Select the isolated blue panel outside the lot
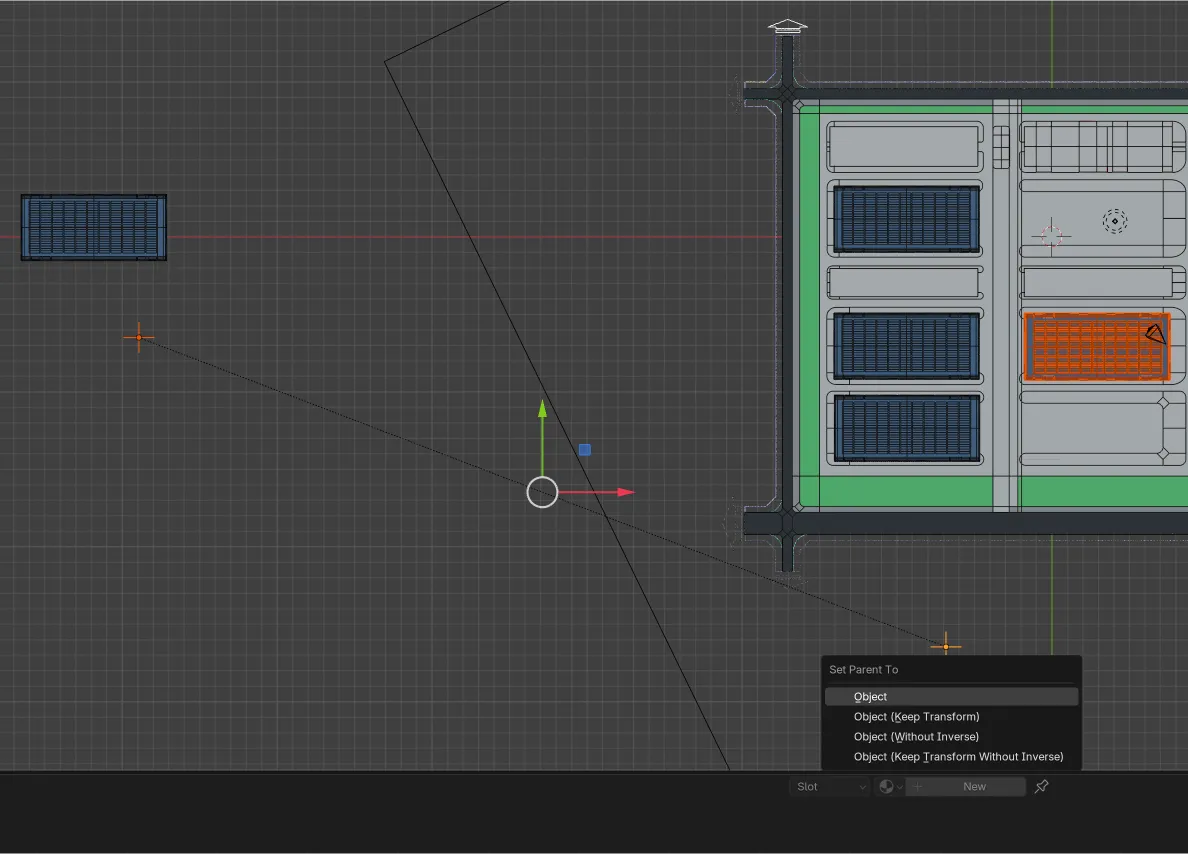 [x=94, y=228]
